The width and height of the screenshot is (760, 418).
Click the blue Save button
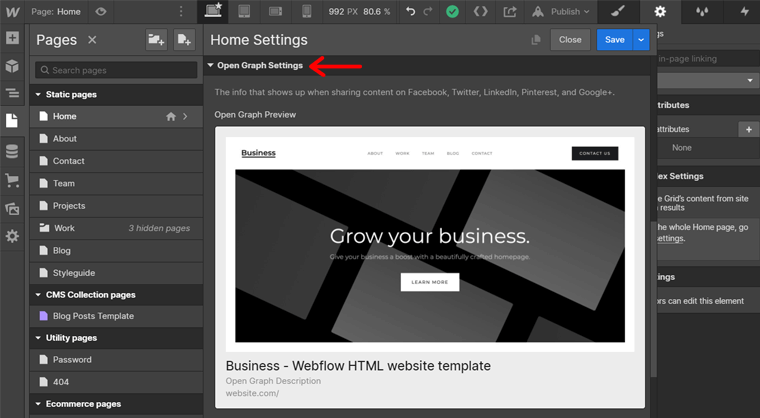click(615, 40)
